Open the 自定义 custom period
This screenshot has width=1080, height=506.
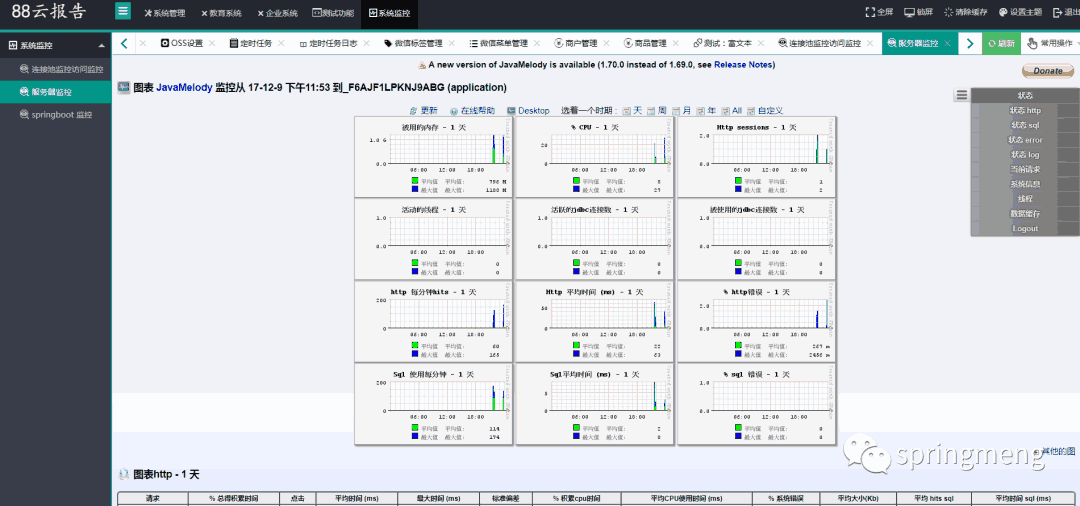(x=765, y=111)
